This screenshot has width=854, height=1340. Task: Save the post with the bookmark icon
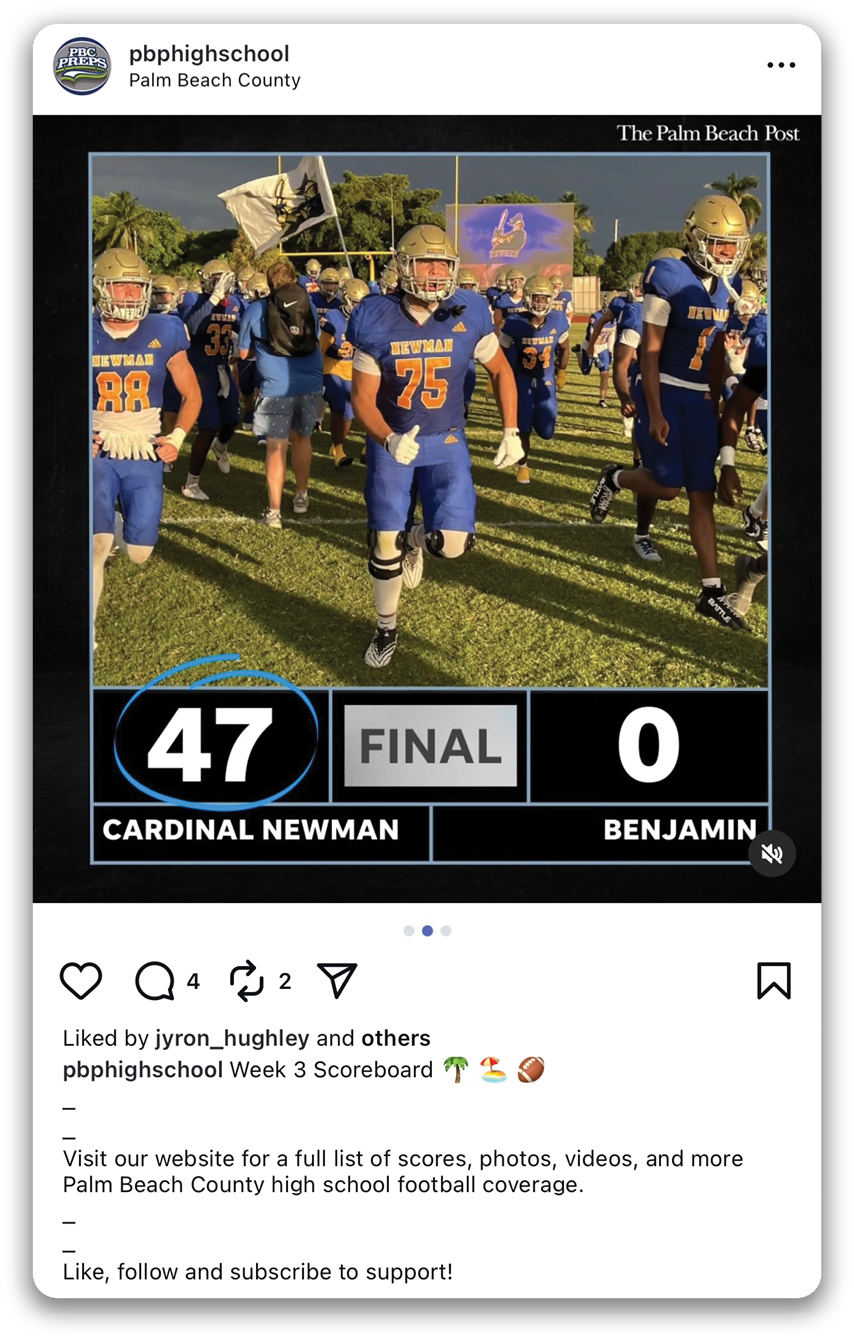click(774, 981)
